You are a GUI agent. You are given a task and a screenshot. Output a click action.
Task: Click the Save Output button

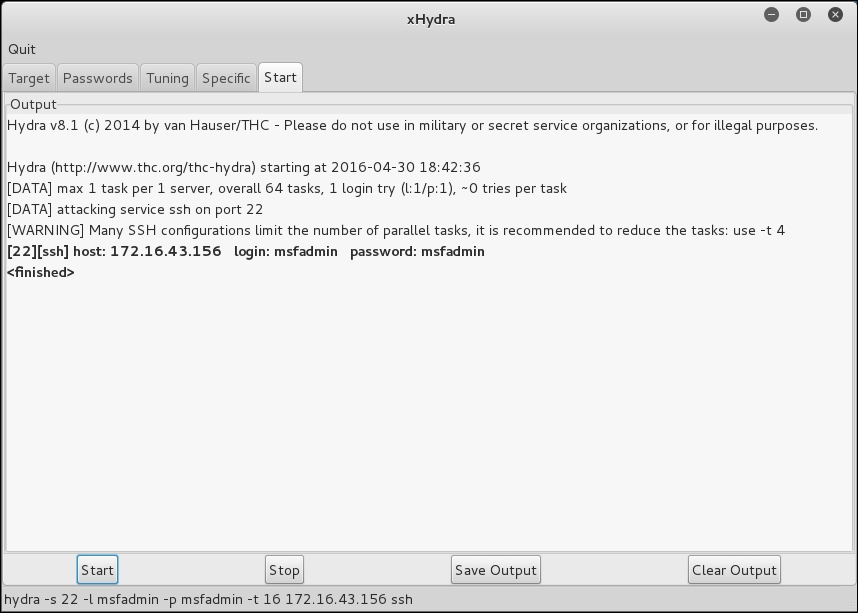496,570
